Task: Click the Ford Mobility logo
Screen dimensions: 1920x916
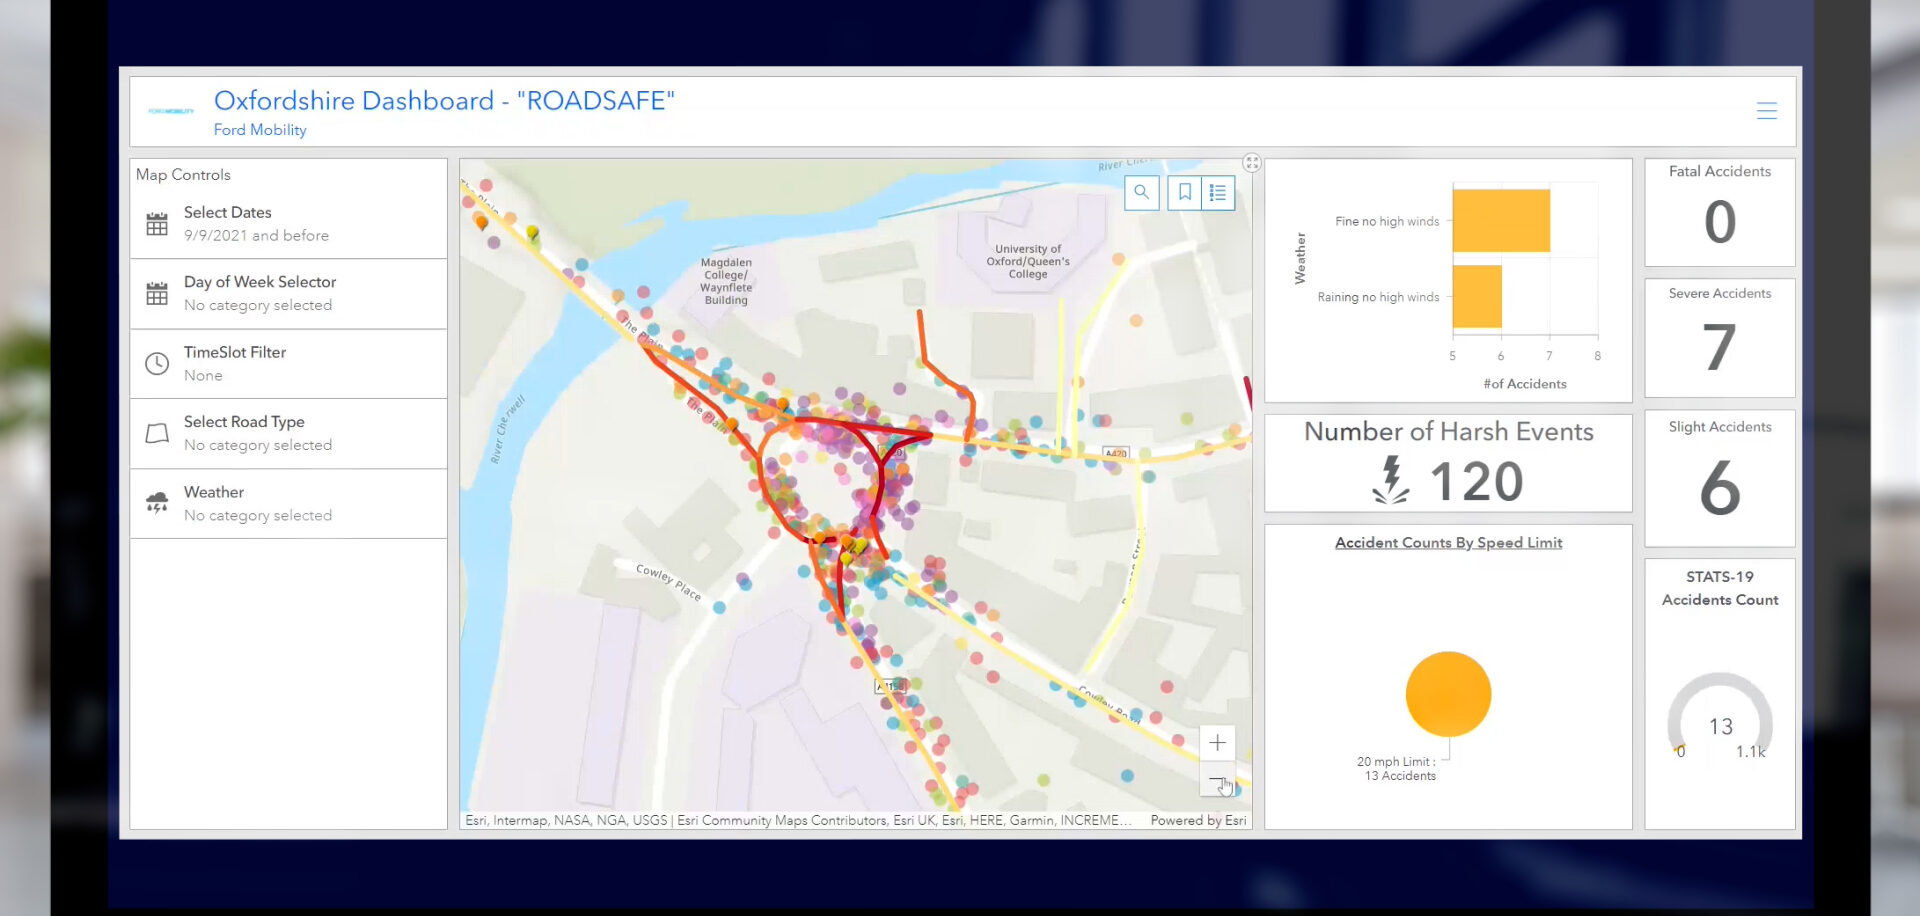Action: 171,111
